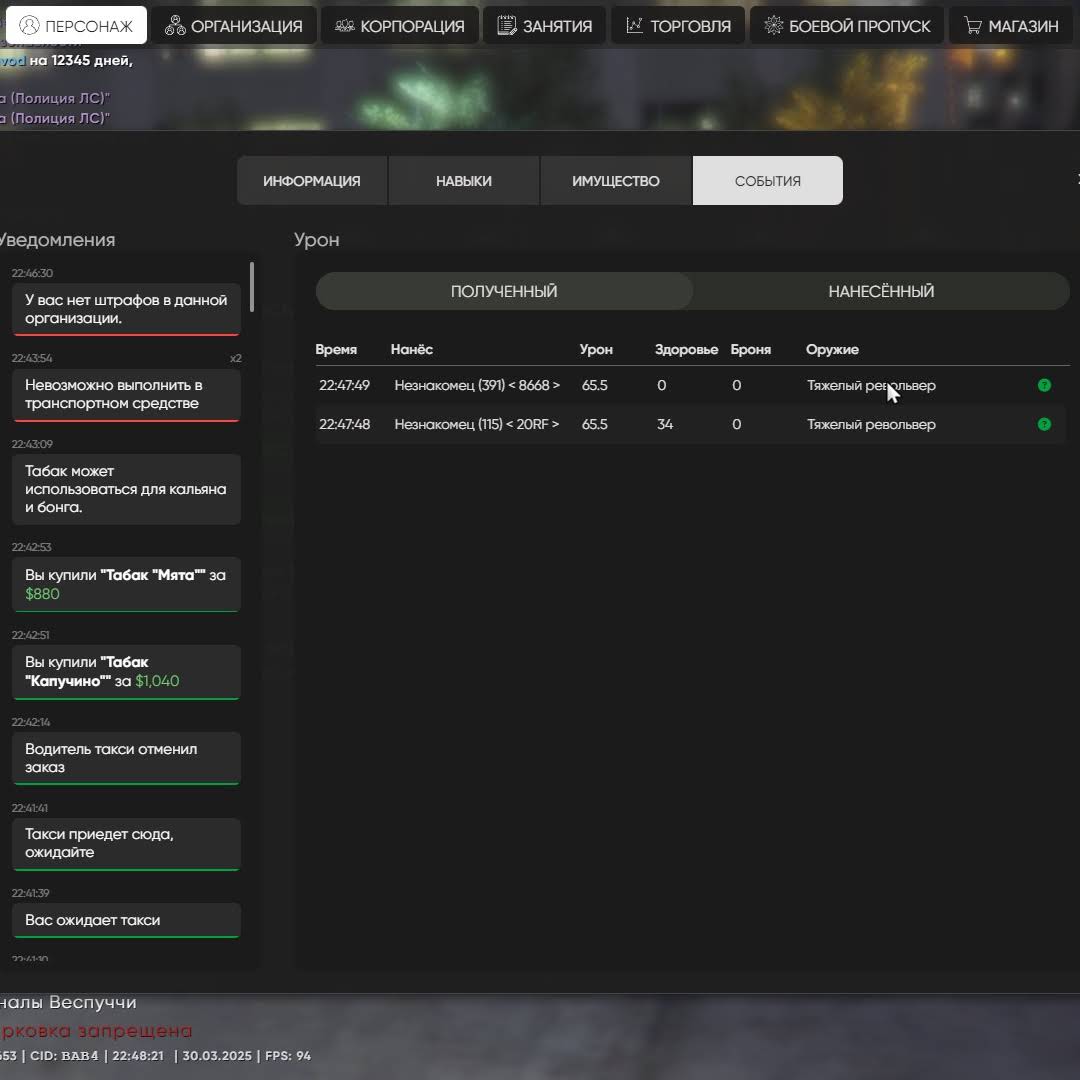Click the МАГАЗИН shopping cart icon

[972, 26]
